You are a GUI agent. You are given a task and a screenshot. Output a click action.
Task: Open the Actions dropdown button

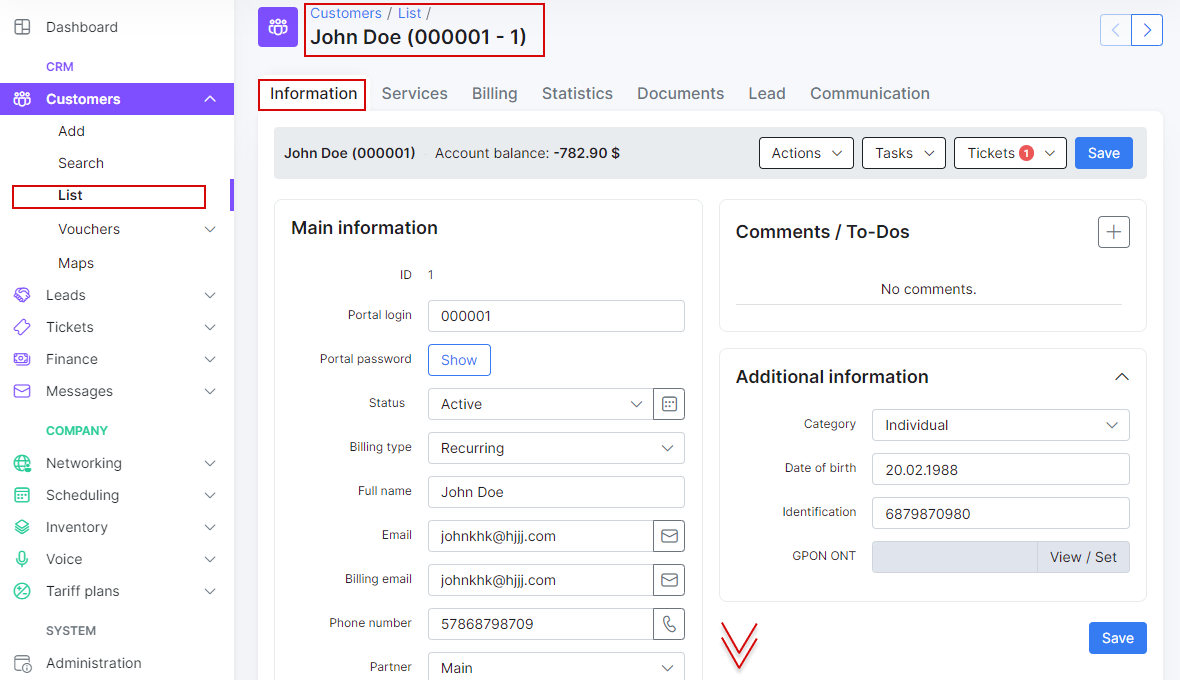(x=806, y=153)
